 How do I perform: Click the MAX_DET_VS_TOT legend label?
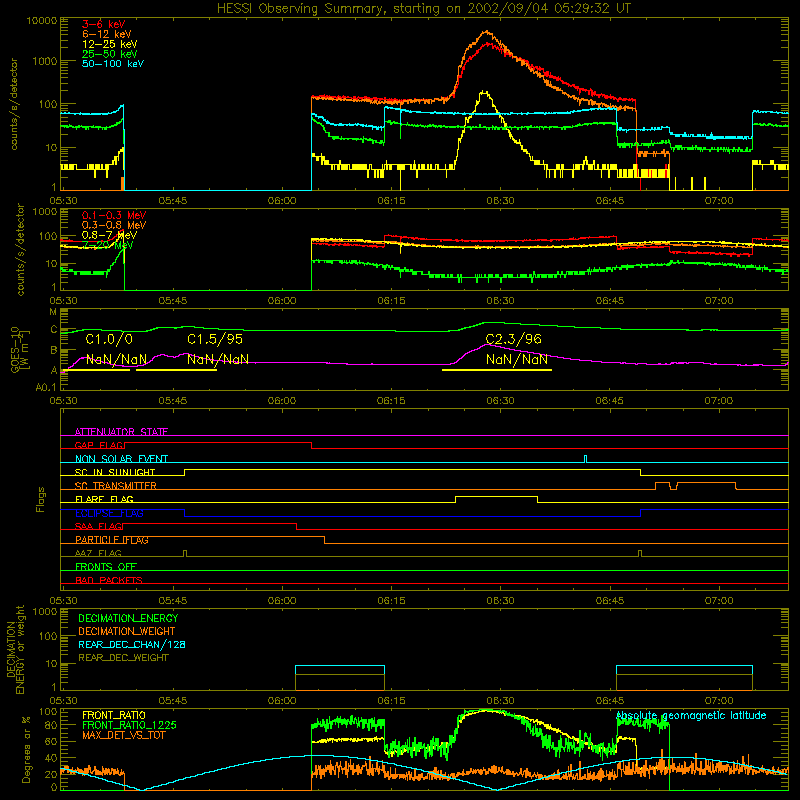124,735
